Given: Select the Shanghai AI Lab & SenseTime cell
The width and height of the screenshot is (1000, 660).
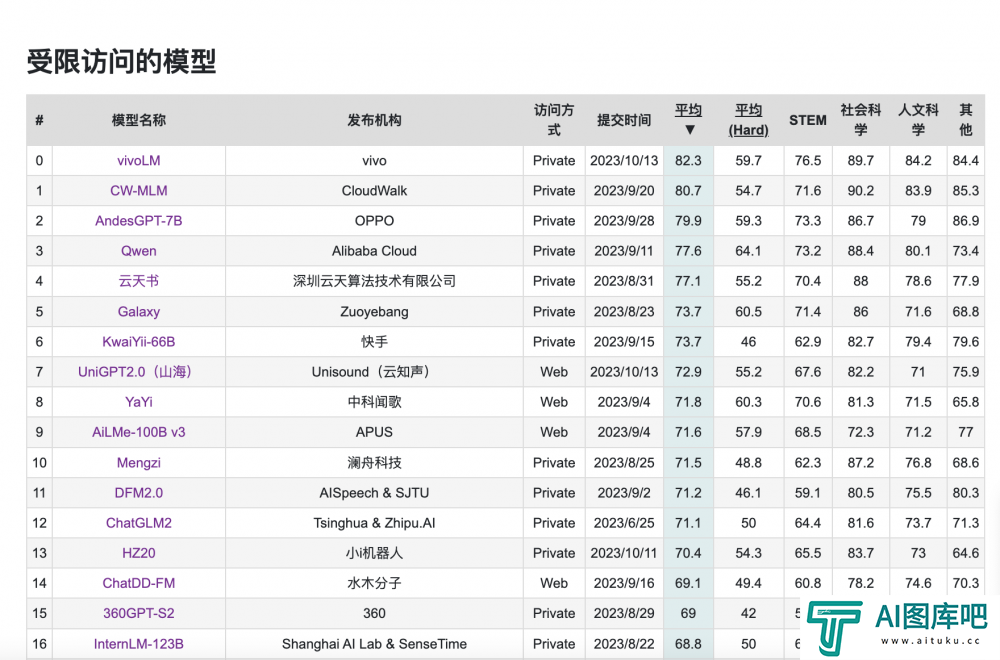Looking at the screenshot, I should (x=374, y=643).
